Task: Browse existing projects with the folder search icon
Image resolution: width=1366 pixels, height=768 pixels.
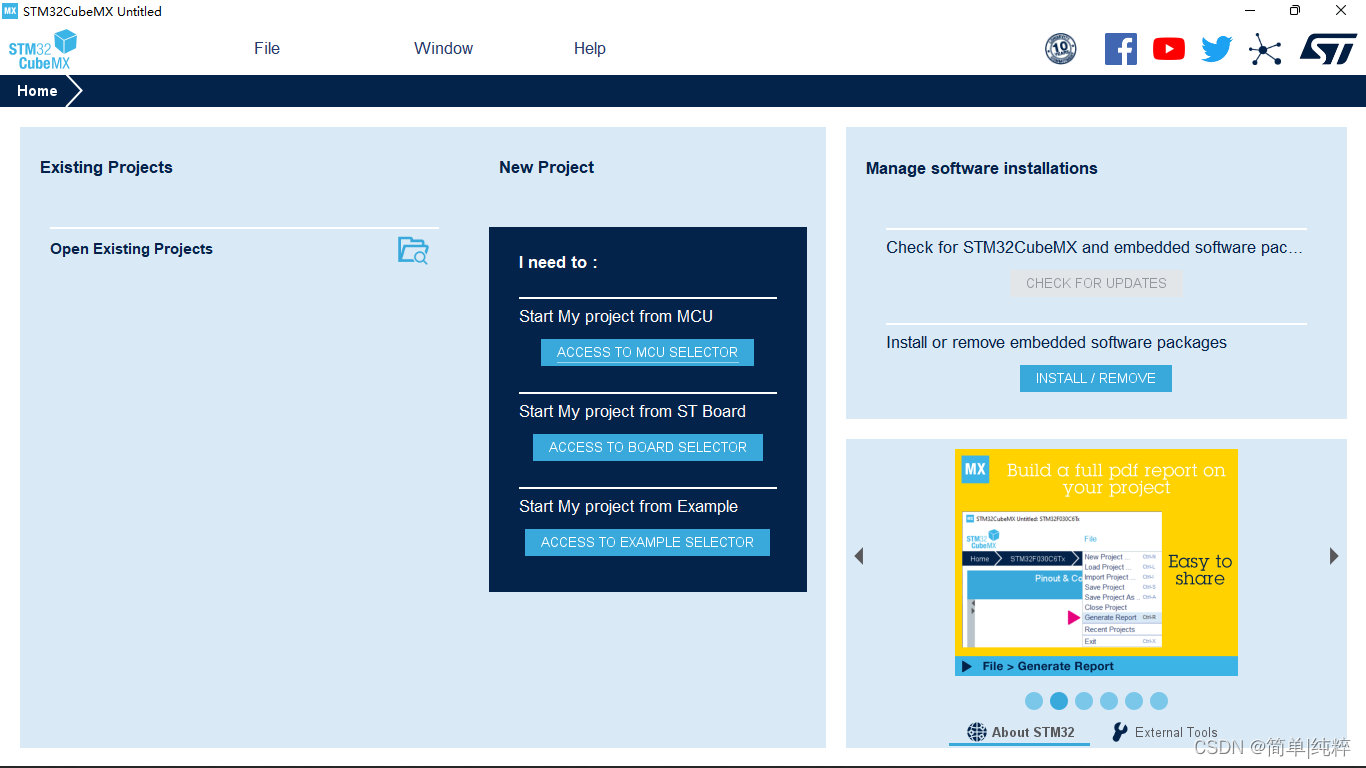Action: pyautogui.click(x=413, y=250)
